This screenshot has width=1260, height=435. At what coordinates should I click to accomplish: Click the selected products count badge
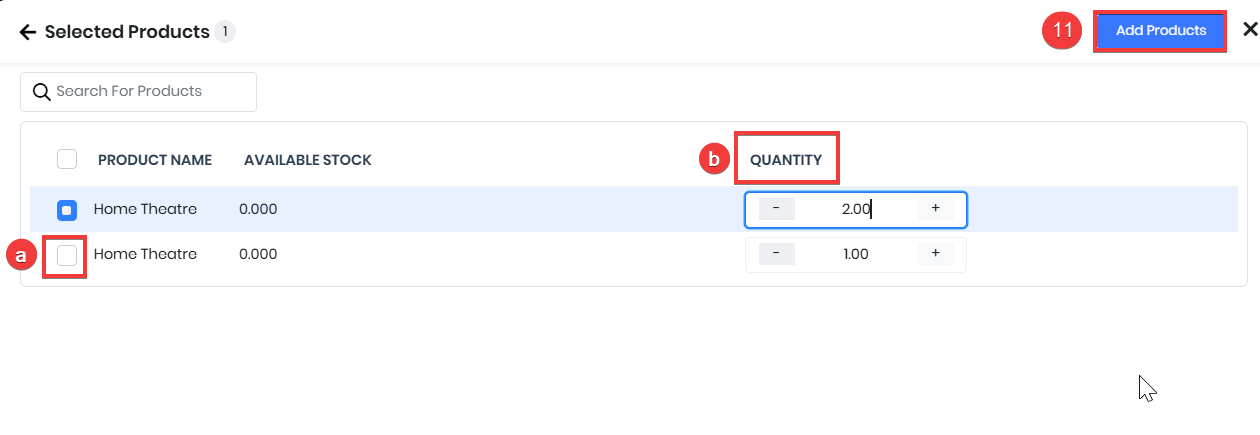click(x=225, y=32)
